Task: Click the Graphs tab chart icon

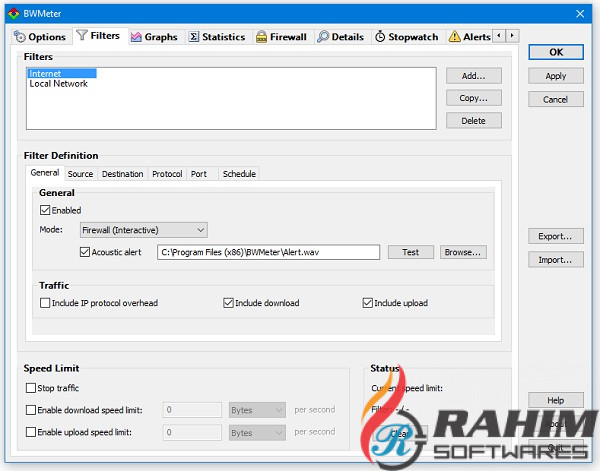Action: pyautogui.click(x=136, y=37)
